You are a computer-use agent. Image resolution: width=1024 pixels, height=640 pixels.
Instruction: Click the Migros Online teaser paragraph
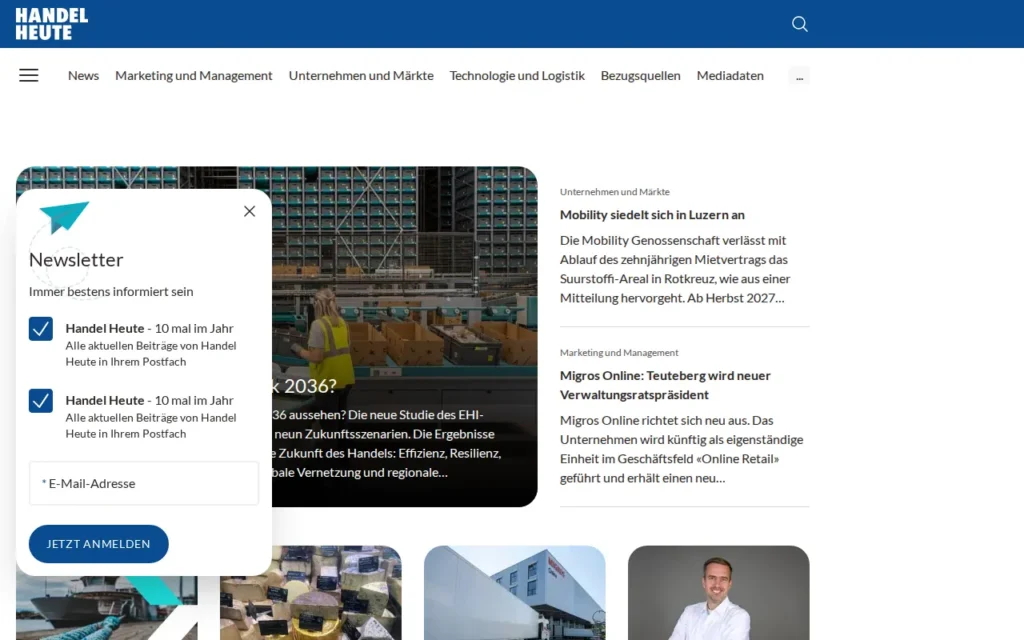click(681, 449)
